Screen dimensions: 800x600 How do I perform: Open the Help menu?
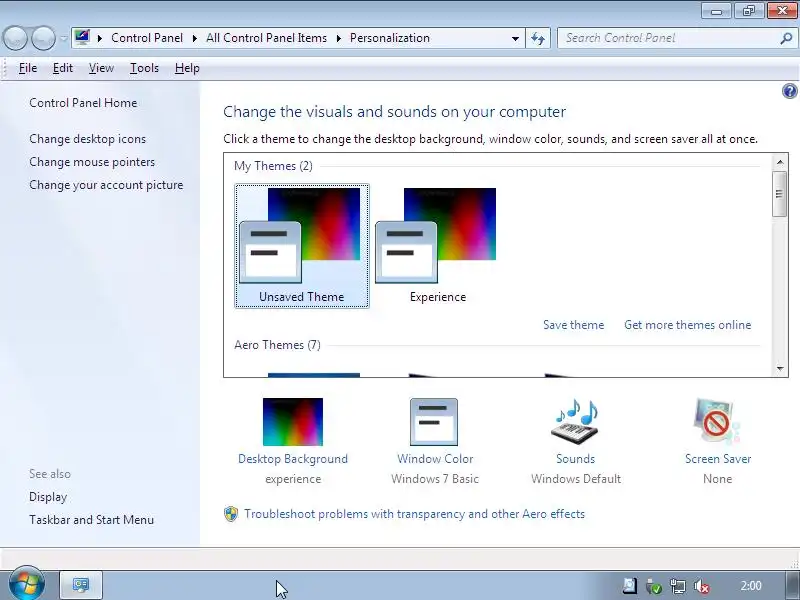pos(187,68)
